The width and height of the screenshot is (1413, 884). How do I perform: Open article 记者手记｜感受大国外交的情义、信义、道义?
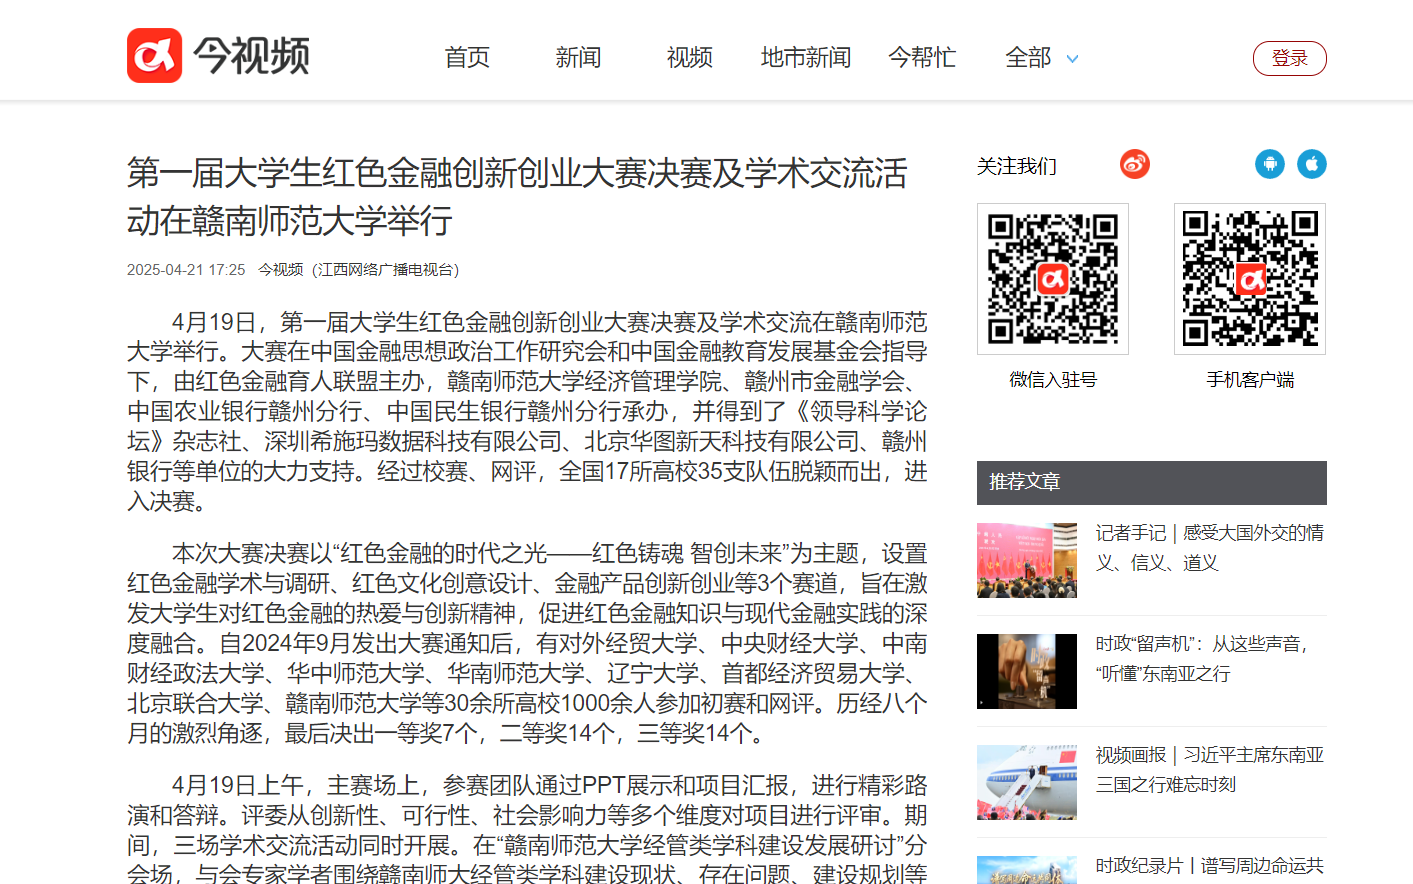1210,548
